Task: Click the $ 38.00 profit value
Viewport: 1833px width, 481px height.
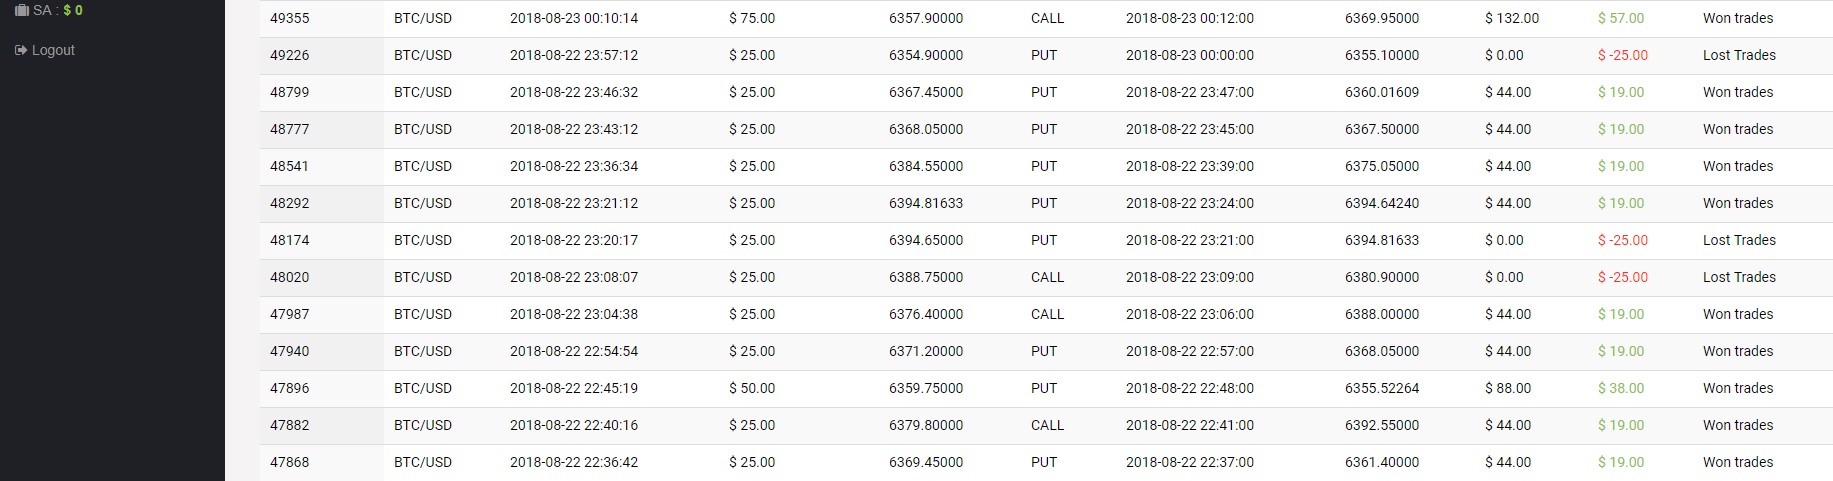Action: tap(1621, 388)
